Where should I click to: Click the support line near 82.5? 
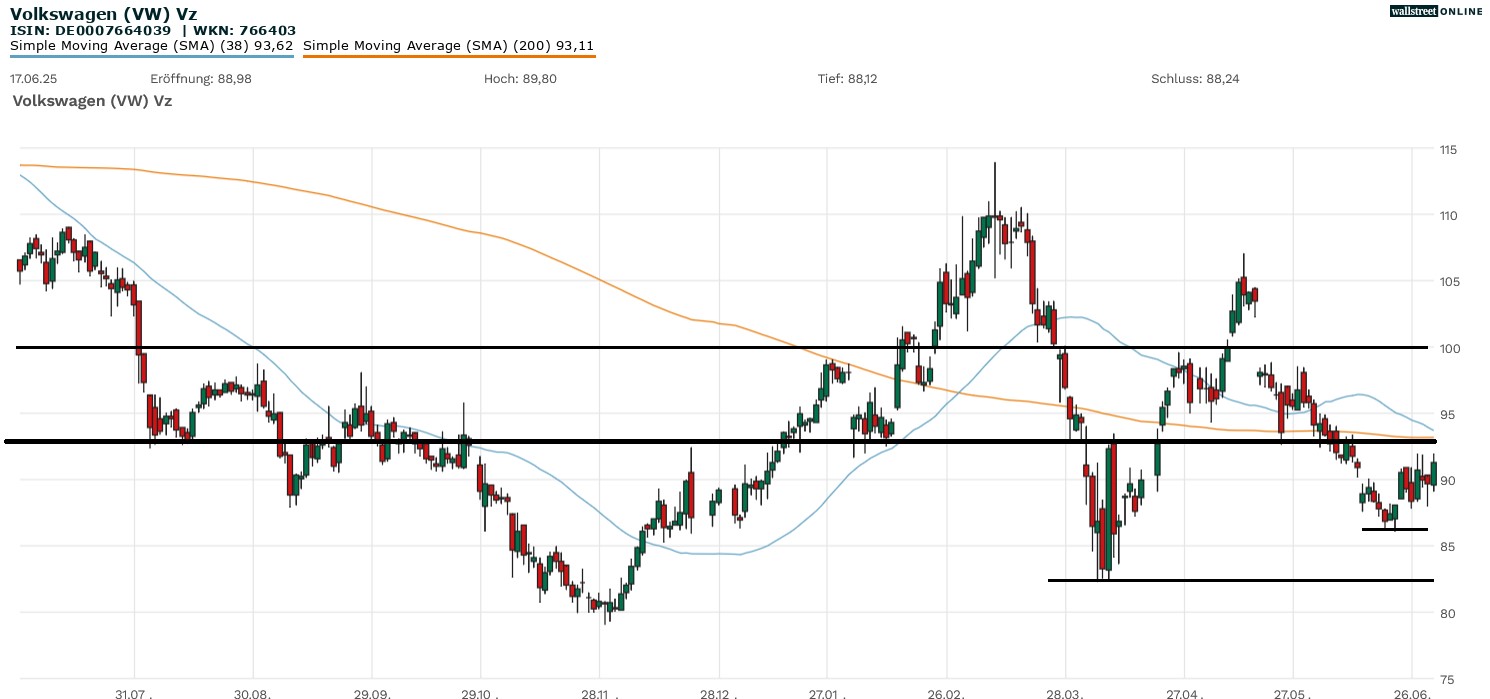pyautogui.click(x=1241, y=580)
